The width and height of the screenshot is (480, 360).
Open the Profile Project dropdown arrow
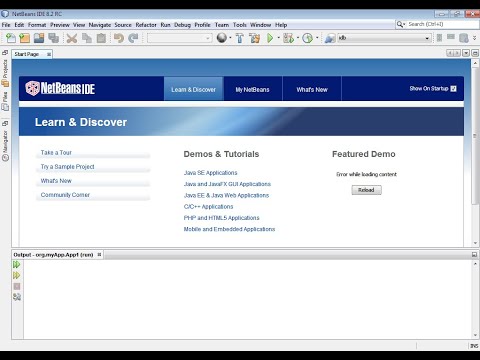tap(317, 38)
